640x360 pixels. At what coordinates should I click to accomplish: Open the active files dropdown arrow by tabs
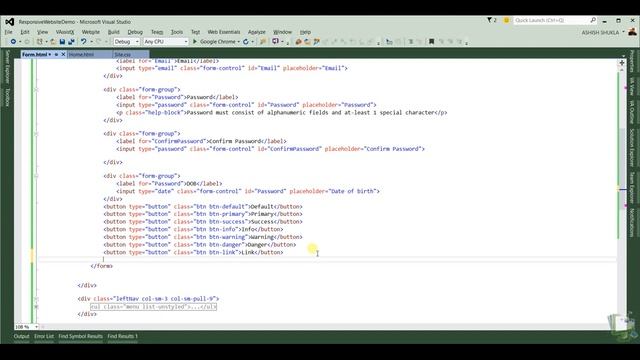[623, 55]
